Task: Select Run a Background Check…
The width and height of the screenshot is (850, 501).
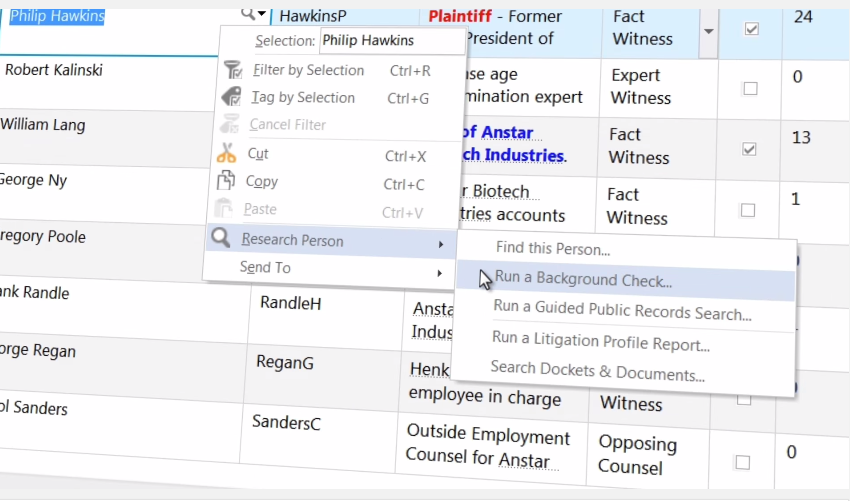Action: click(583, 279)
